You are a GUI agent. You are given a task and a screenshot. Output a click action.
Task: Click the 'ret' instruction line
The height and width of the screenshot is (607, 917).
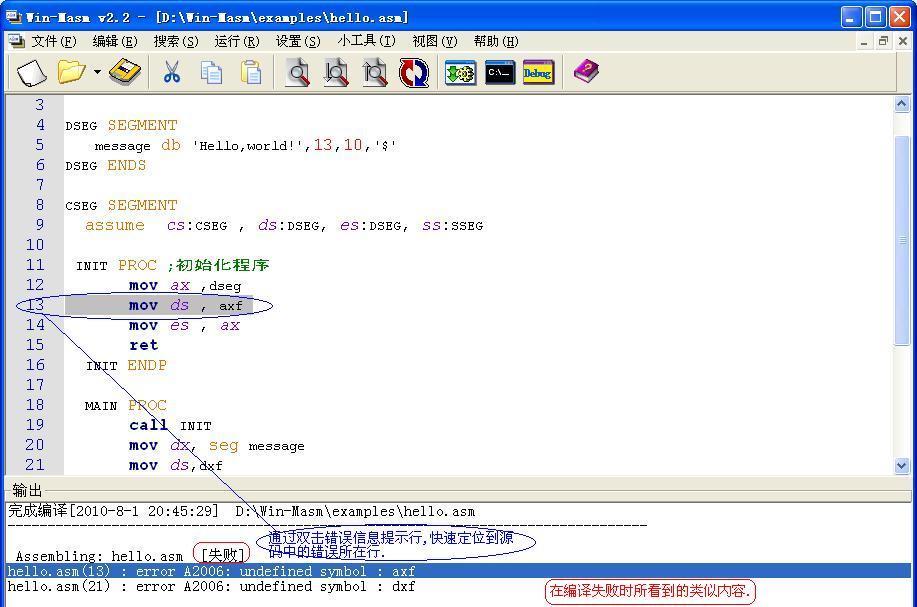(143, 345)
